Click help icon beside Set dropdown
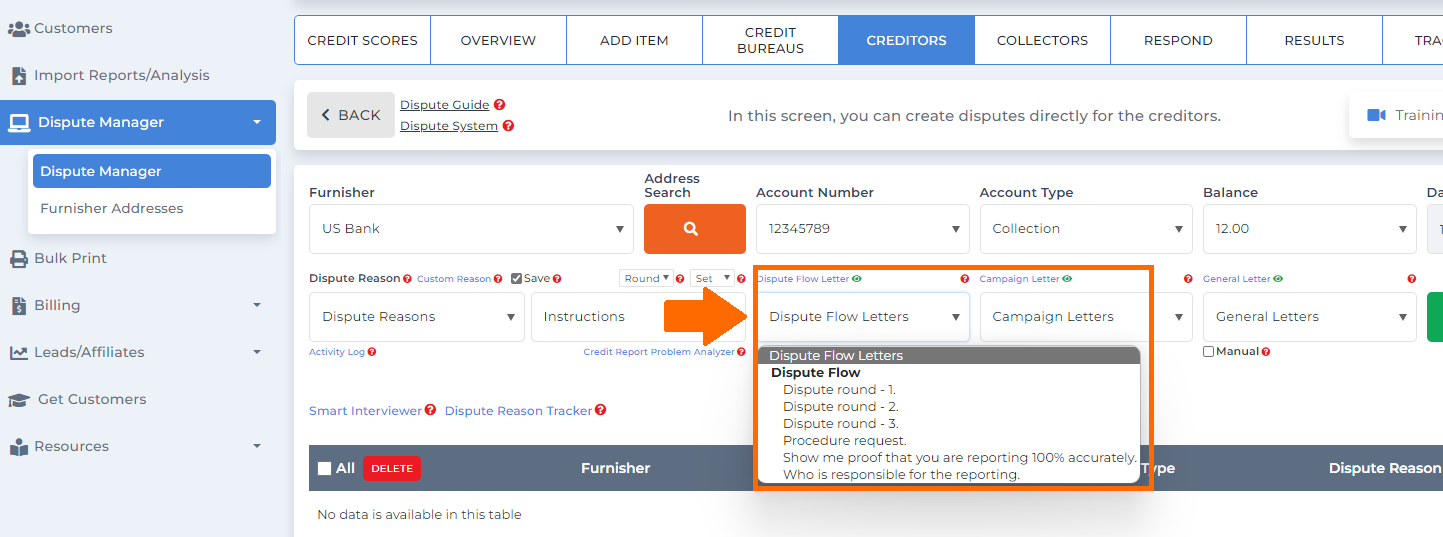Image resolution: width=1443 pixels, height=537 pixels. tap(742, 279)
